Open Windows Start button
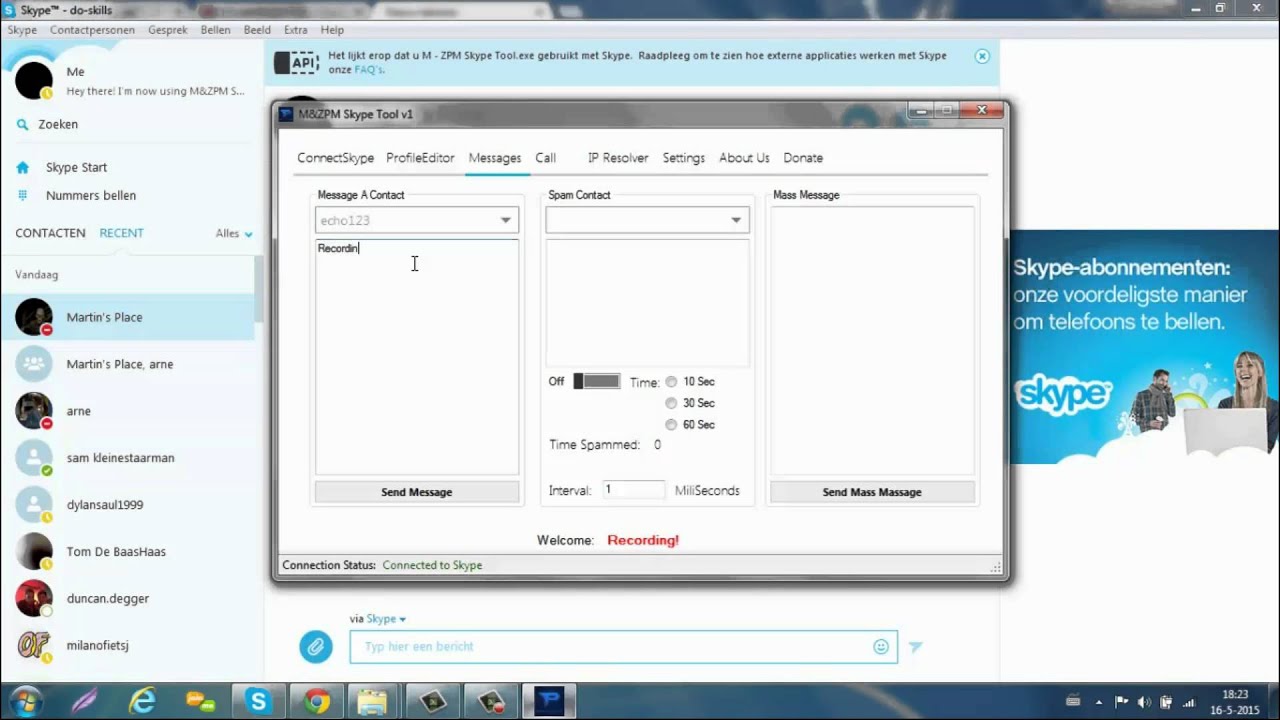Image resolution: width=1280 pixels, height=720 pixels. tap(25, 702)
